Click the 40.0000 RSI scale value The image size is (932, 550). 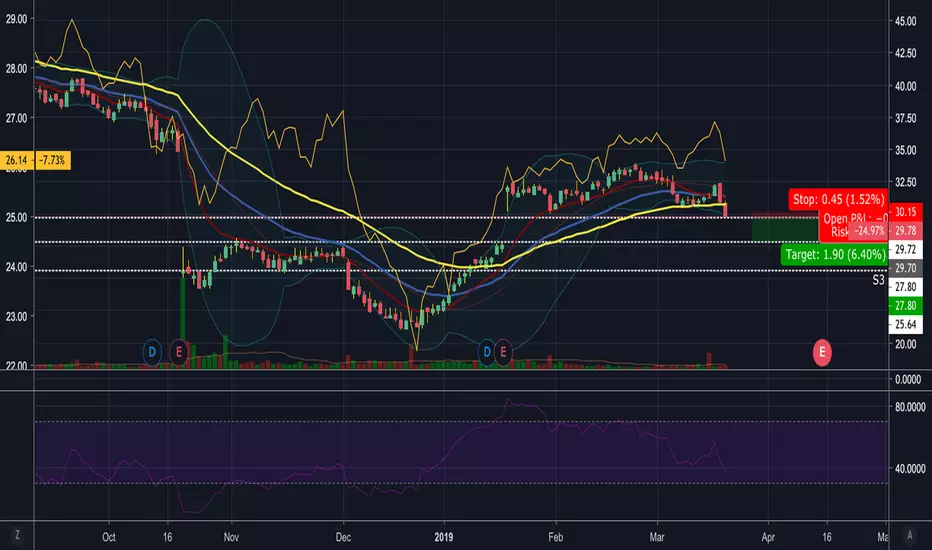click(x=910, y=469)
